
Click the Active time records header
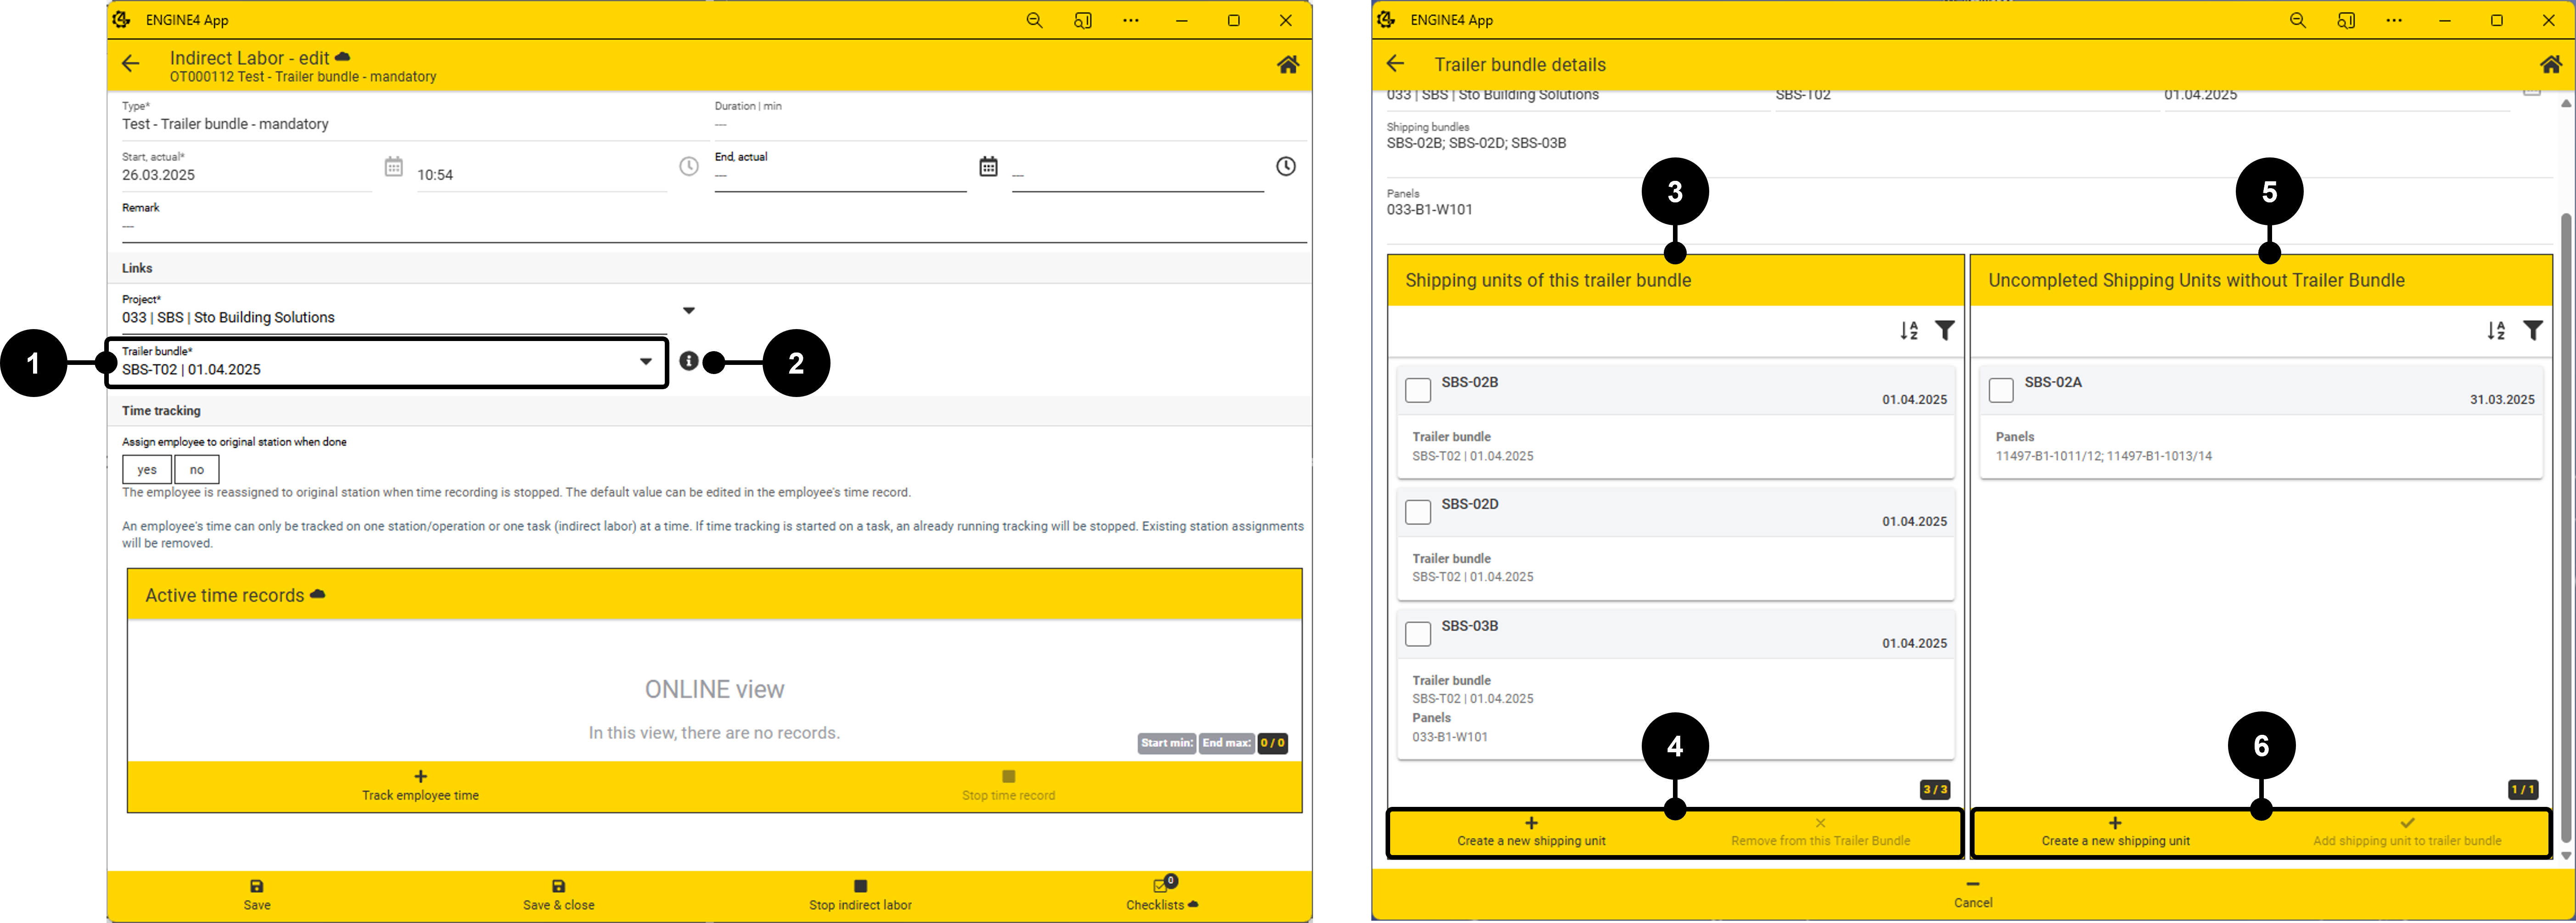point(714,595)
